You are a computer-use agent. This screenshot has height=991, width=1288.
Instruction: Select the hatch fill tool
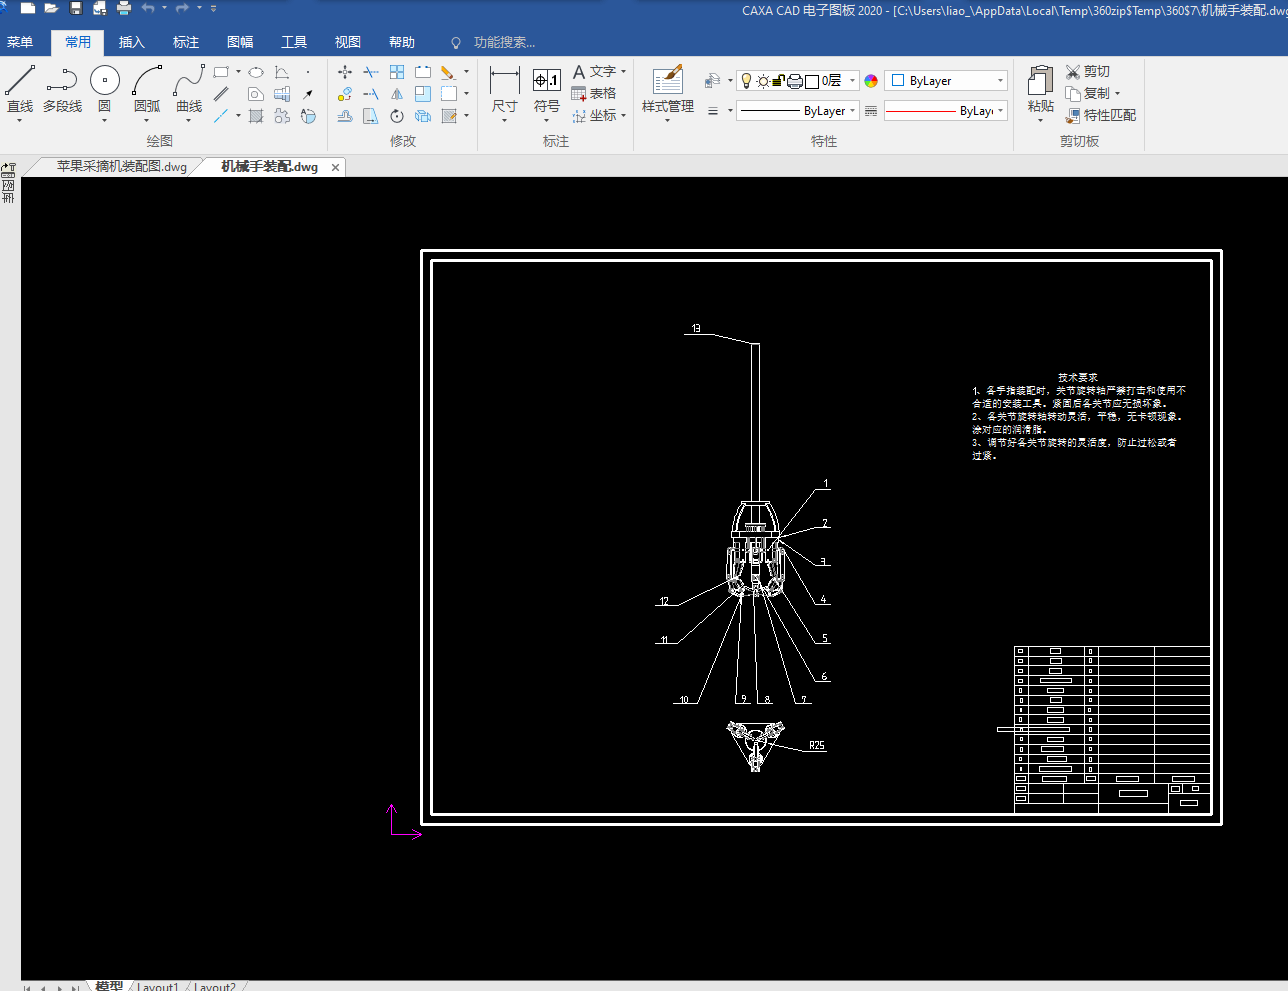point(256,116)
